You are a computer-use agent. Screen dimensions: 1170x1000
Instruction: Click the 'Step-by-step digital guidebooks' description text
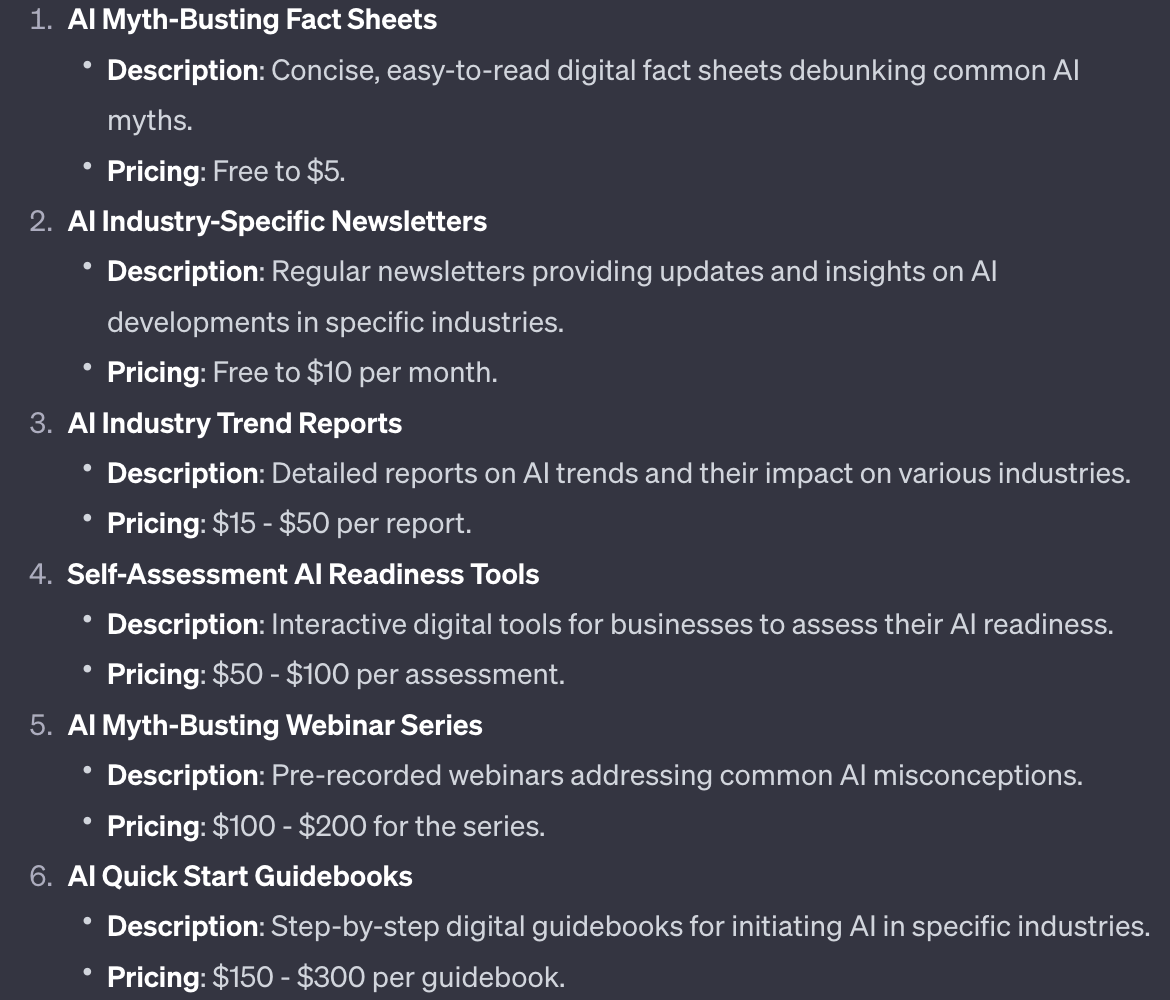coord(710,926)
